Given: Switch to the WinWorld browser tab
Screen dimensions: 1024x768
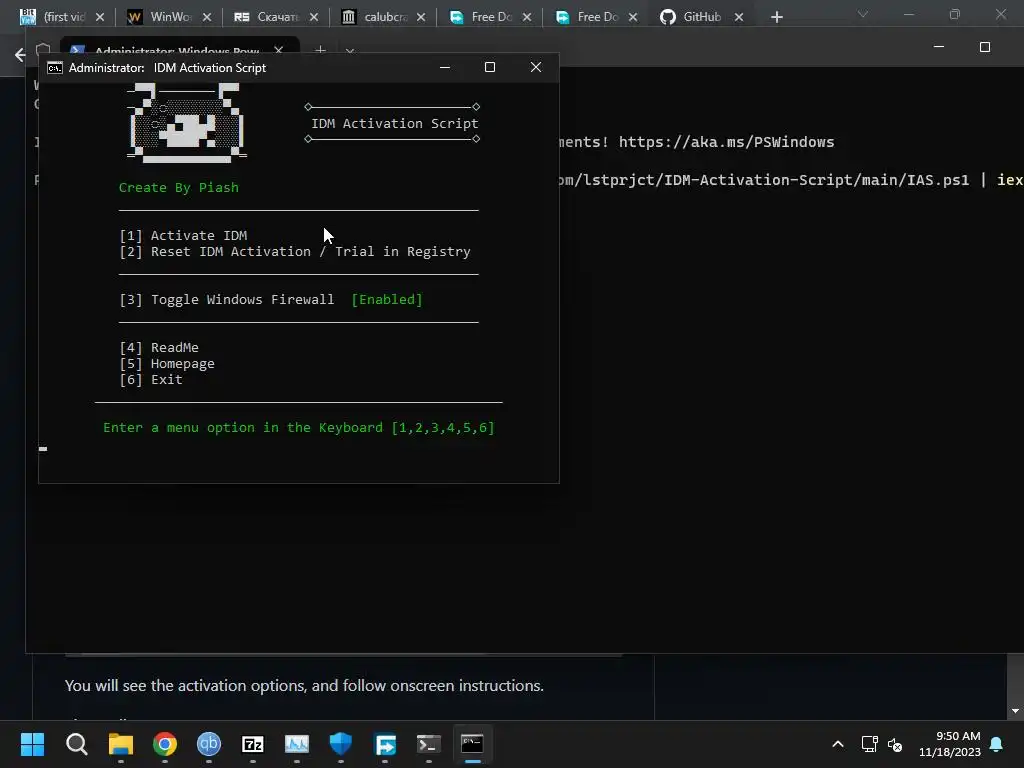Looking at the screenshot, I should click(x=160, y=17).
